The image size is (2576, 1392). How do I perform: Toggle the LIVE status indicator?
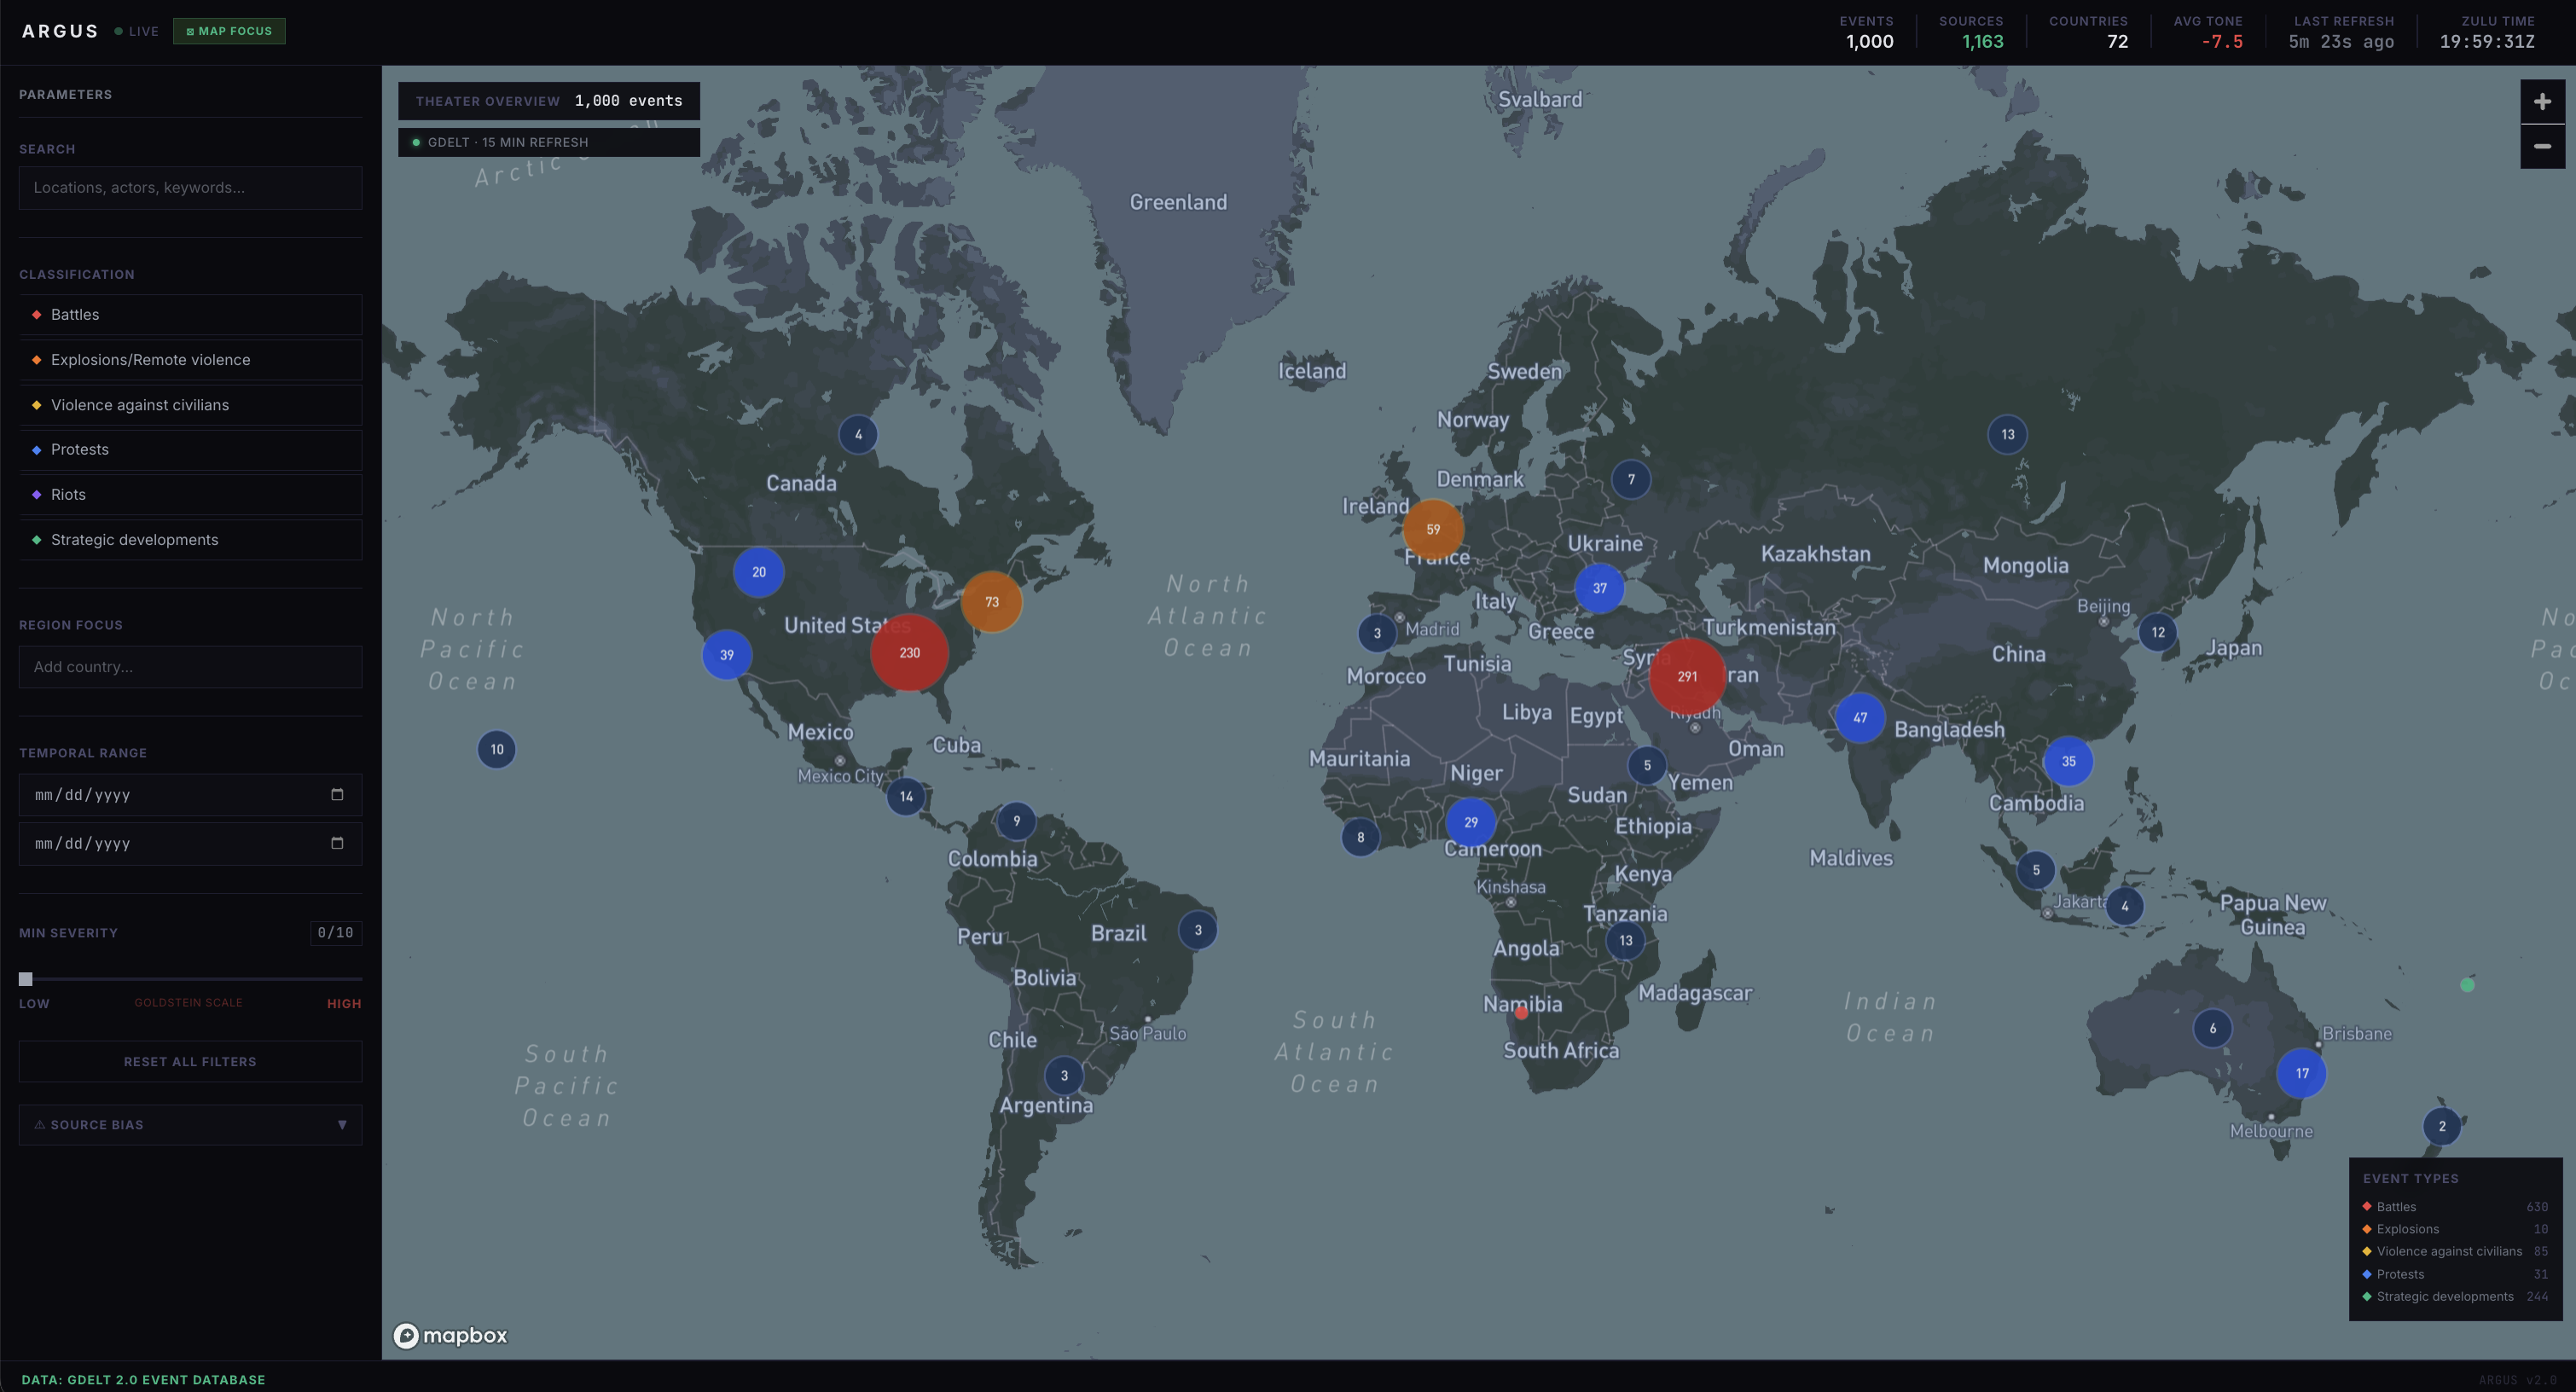click(x=136, y=31)
